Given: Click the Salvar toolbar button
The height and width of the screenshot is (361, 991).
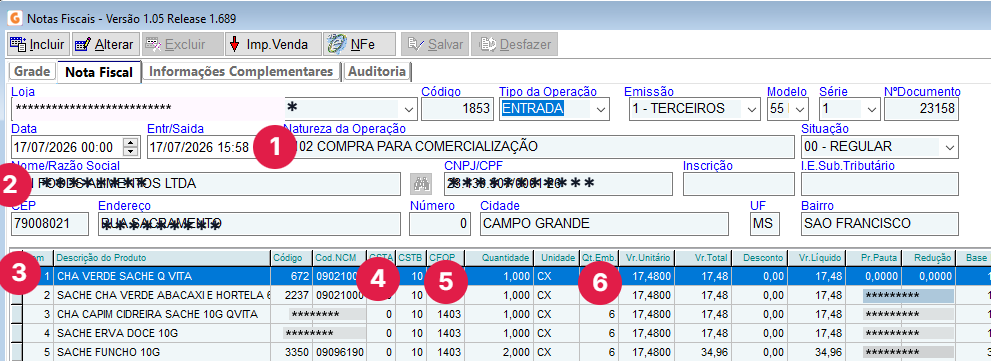Looking at the screenshot, I should (435, 44).
